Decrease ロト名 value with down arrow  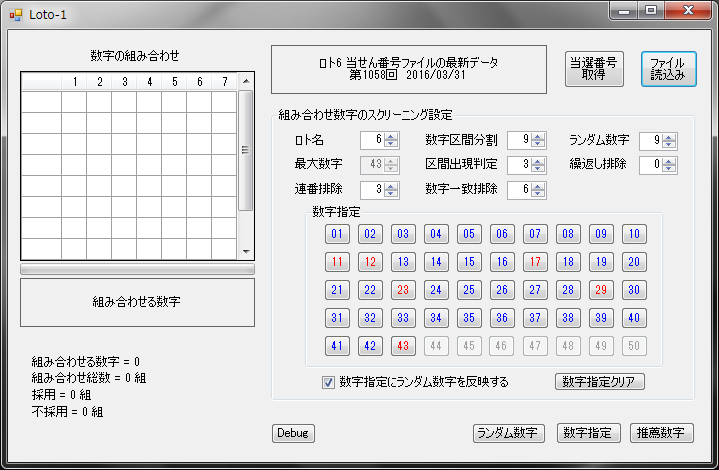coord(391,144)
